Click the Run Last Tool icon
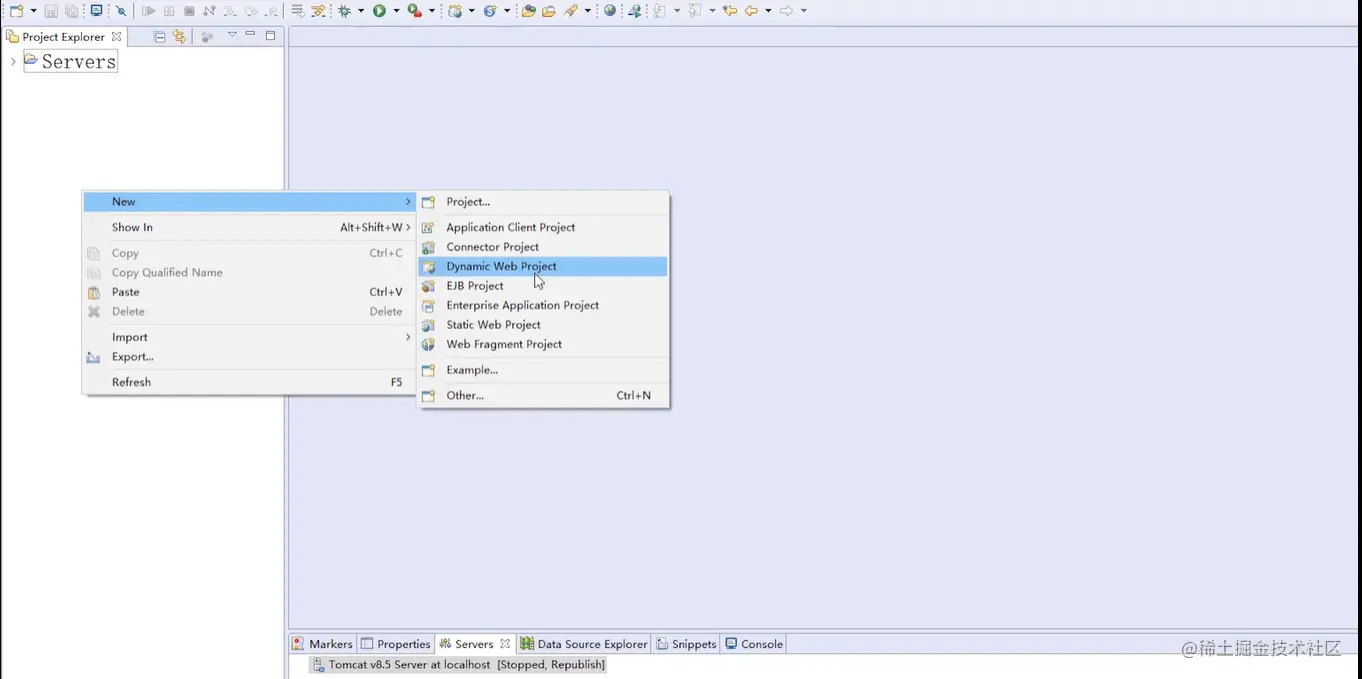1362x679 pixels. 415,11
